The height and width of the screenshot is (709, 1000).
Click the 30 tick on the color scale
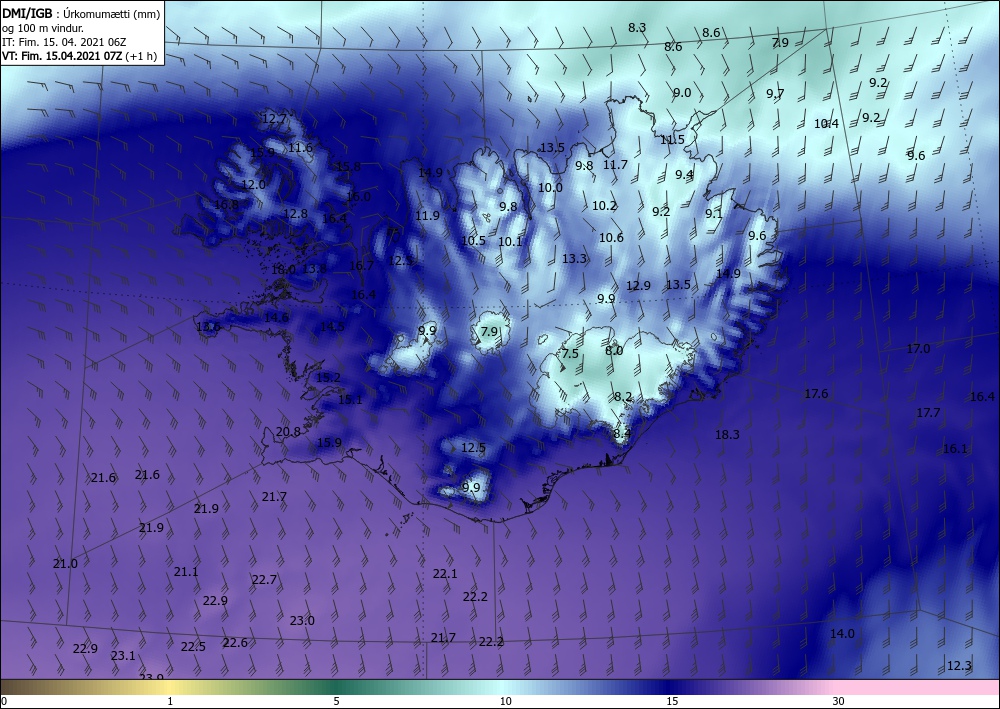(x=839, y=701)
